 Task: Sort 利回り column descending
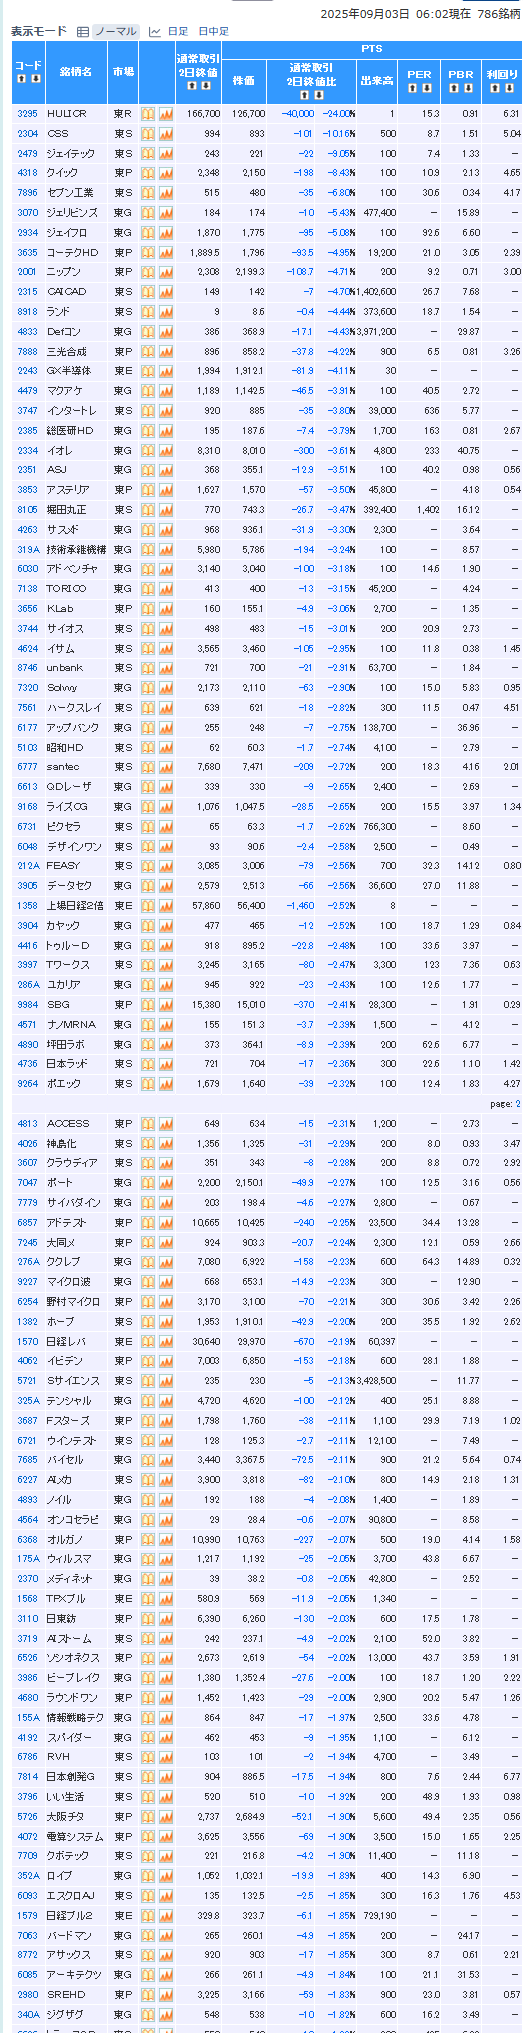508,88
